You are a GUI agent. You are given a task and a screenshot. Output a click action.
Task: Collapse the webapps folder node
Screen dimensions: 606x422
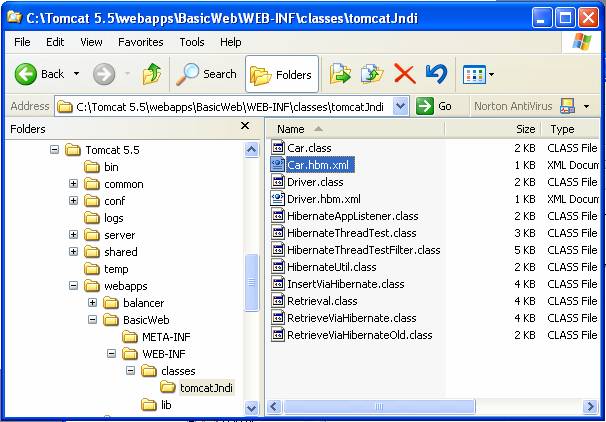[73, 286]
